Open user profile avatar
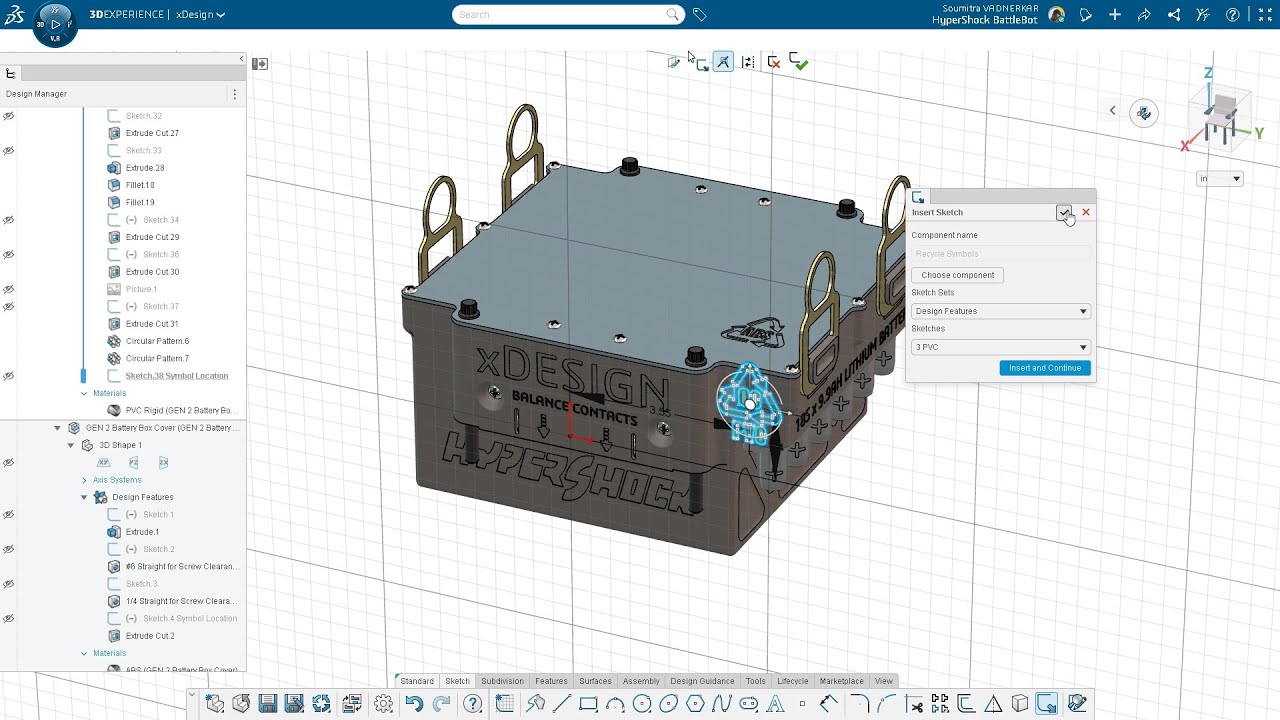The width and height of the screenshot is (1280, 720). pos(1057,15)
